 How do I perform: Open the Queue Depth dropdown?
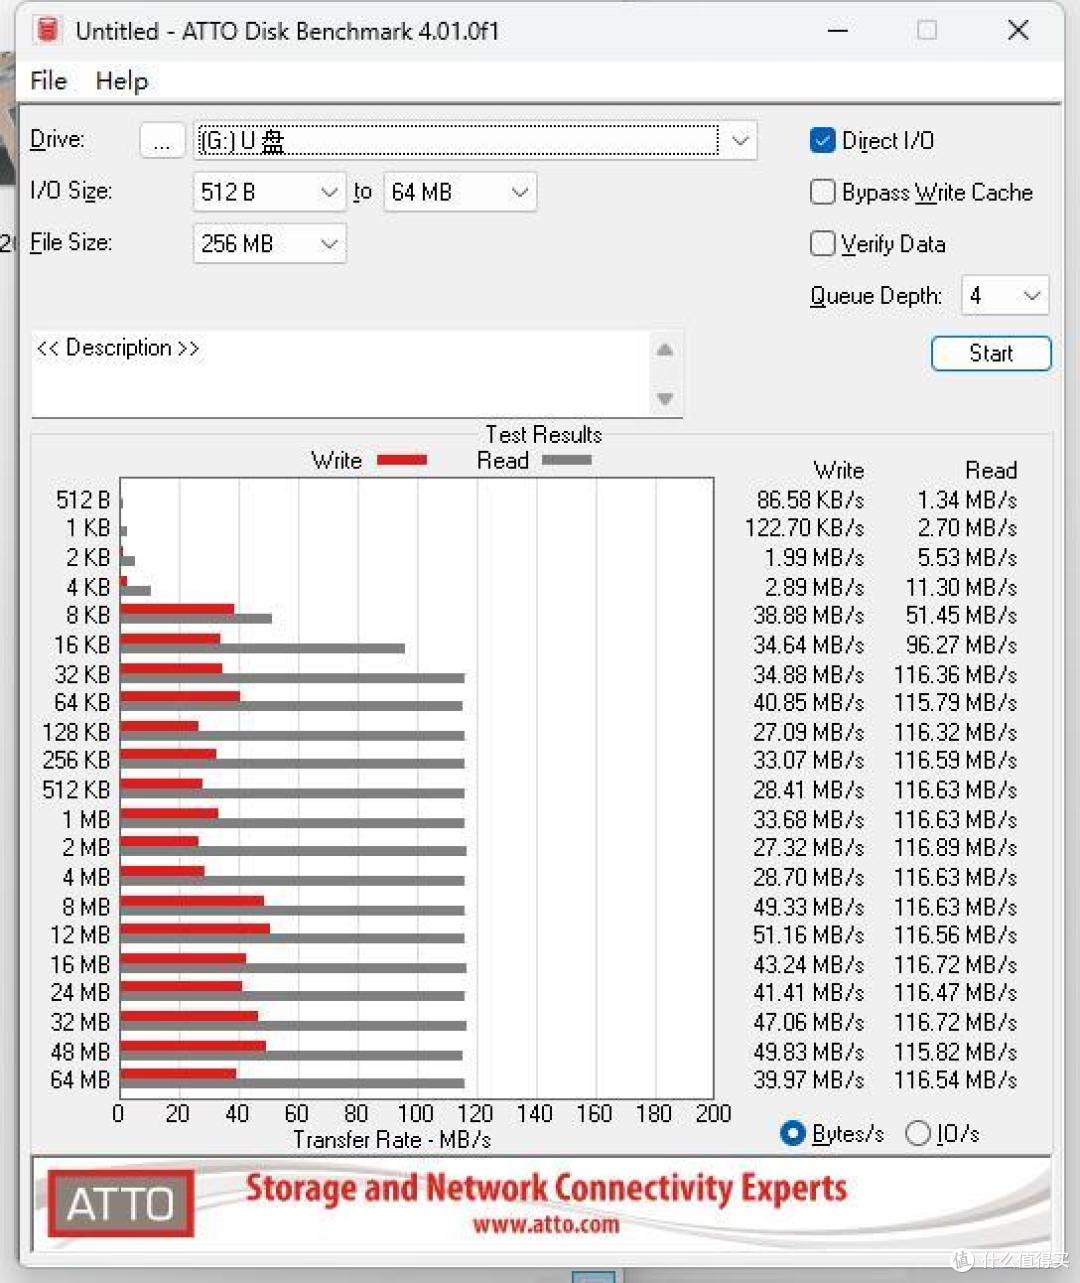click(x=1005, y=296)
